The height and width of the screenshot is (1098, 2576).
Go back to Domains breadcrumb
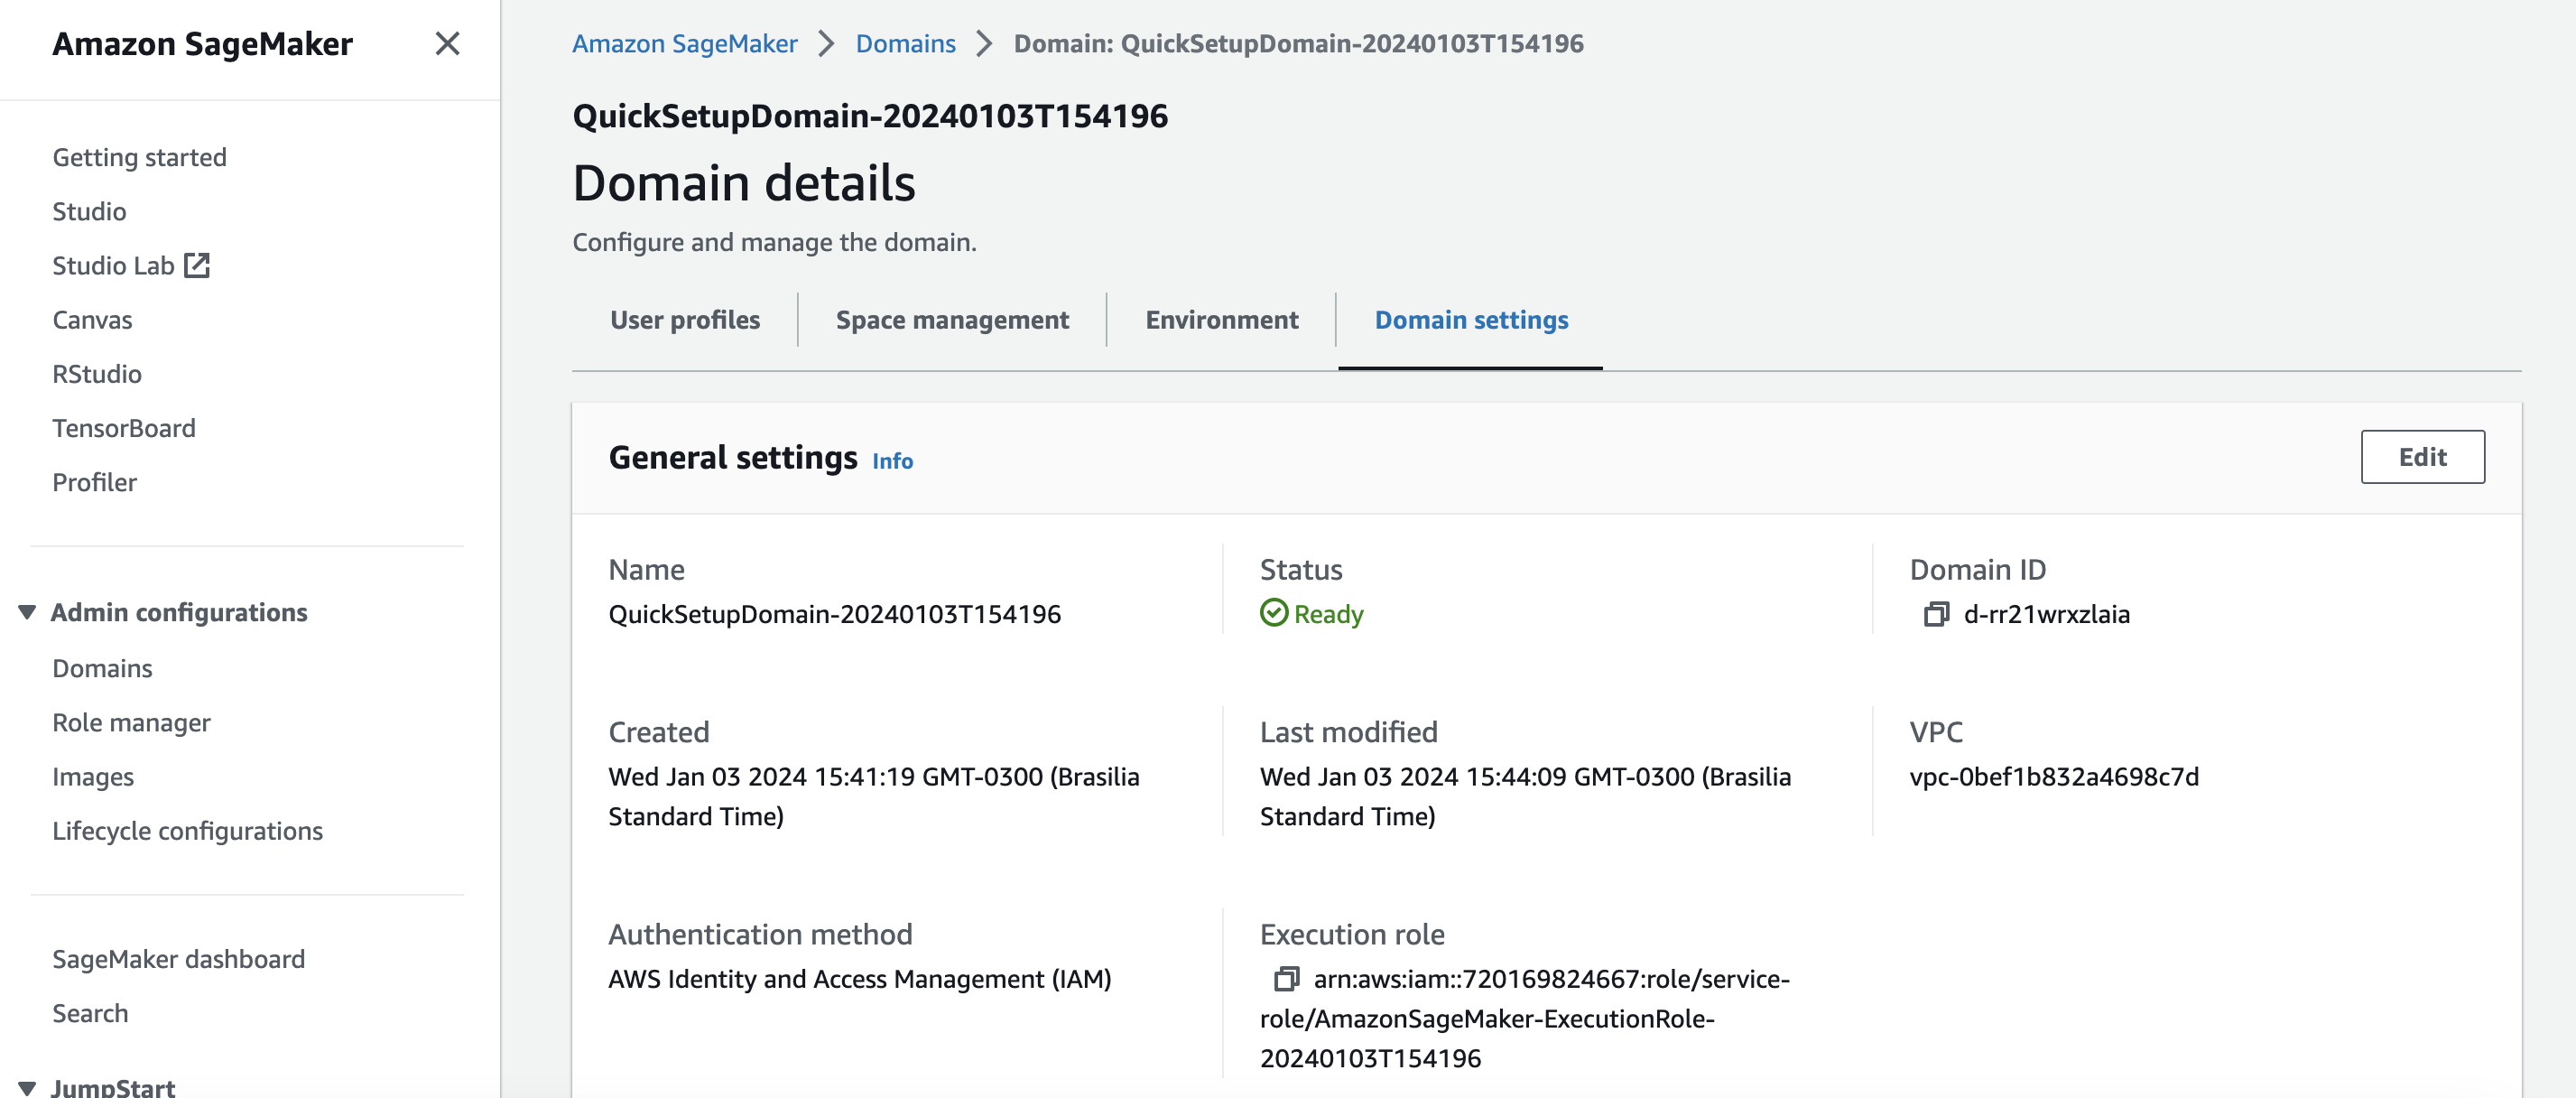(x=905, y=44)
